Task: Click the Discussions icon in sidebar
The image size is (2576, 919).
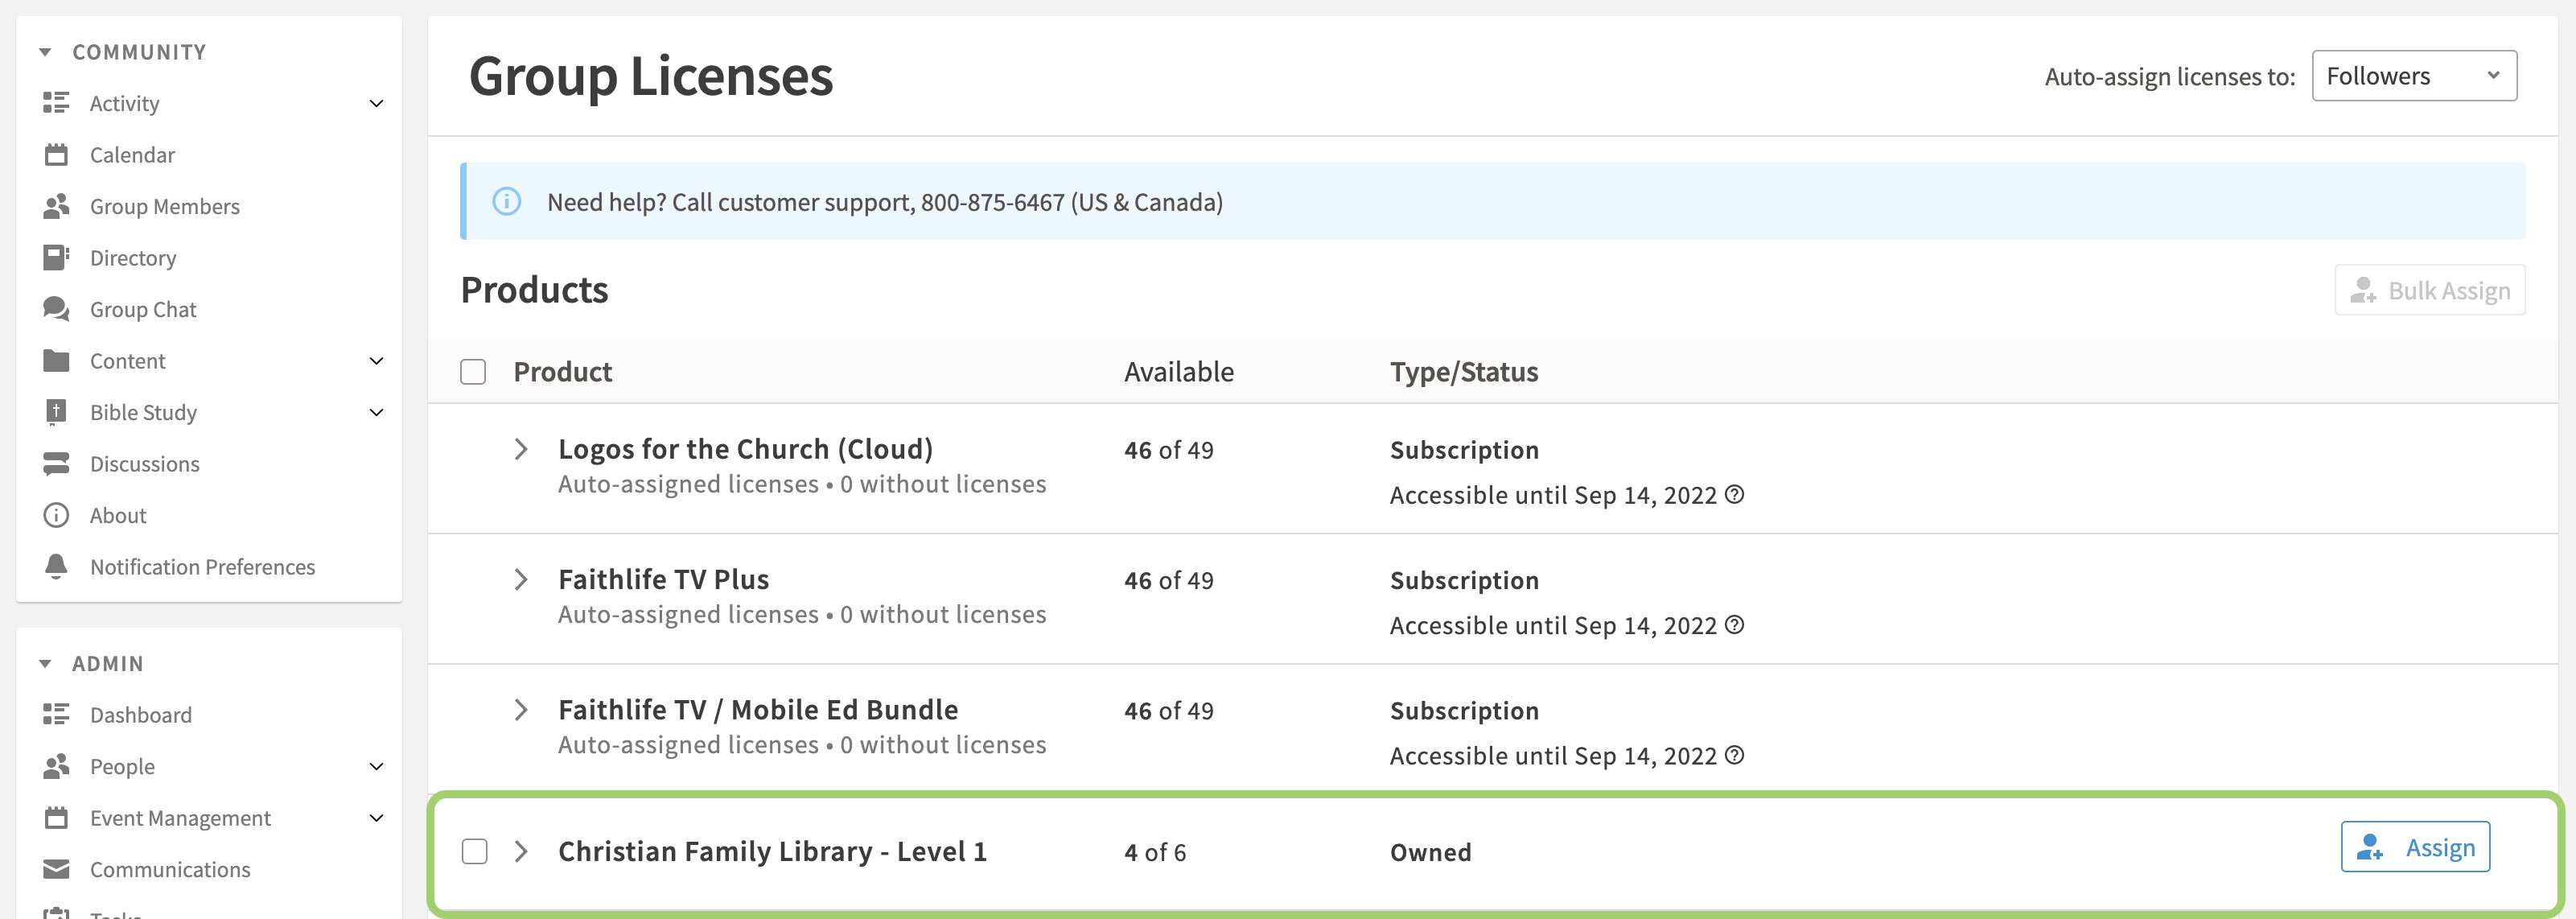Action: coord(56,464)
